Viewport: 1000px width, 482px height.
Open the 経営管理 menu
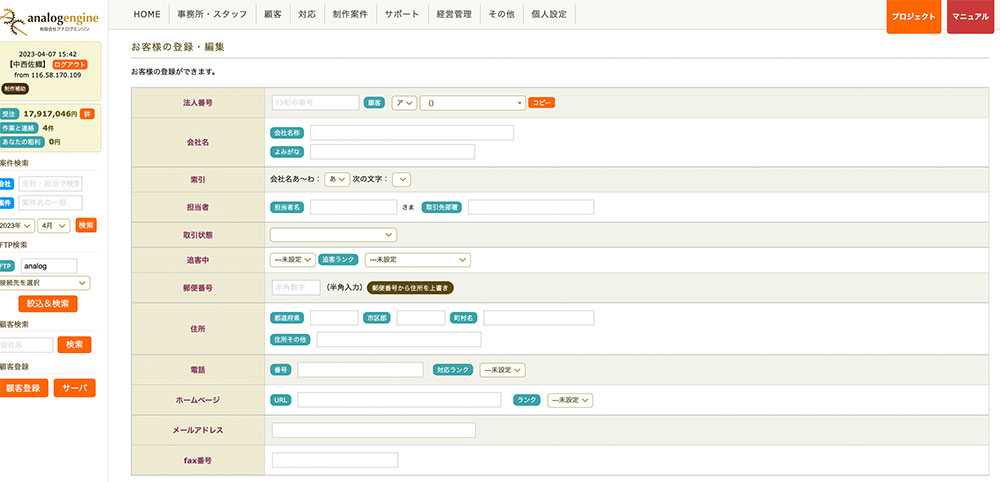454,14
